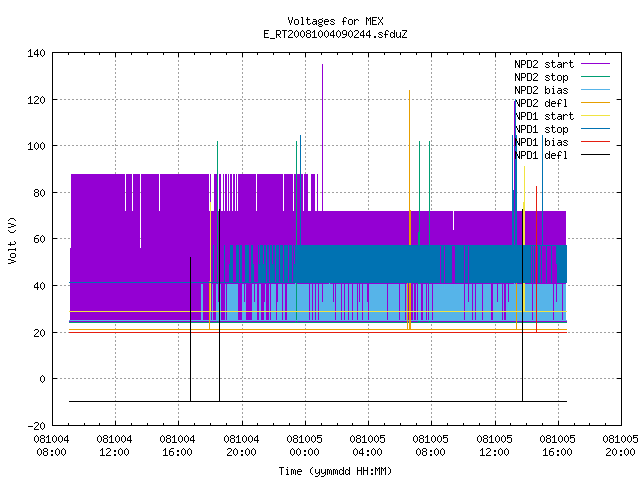Click the 140 y-axis tick label
The height and width of the screenshot is (480, 640).
[36, 53]
